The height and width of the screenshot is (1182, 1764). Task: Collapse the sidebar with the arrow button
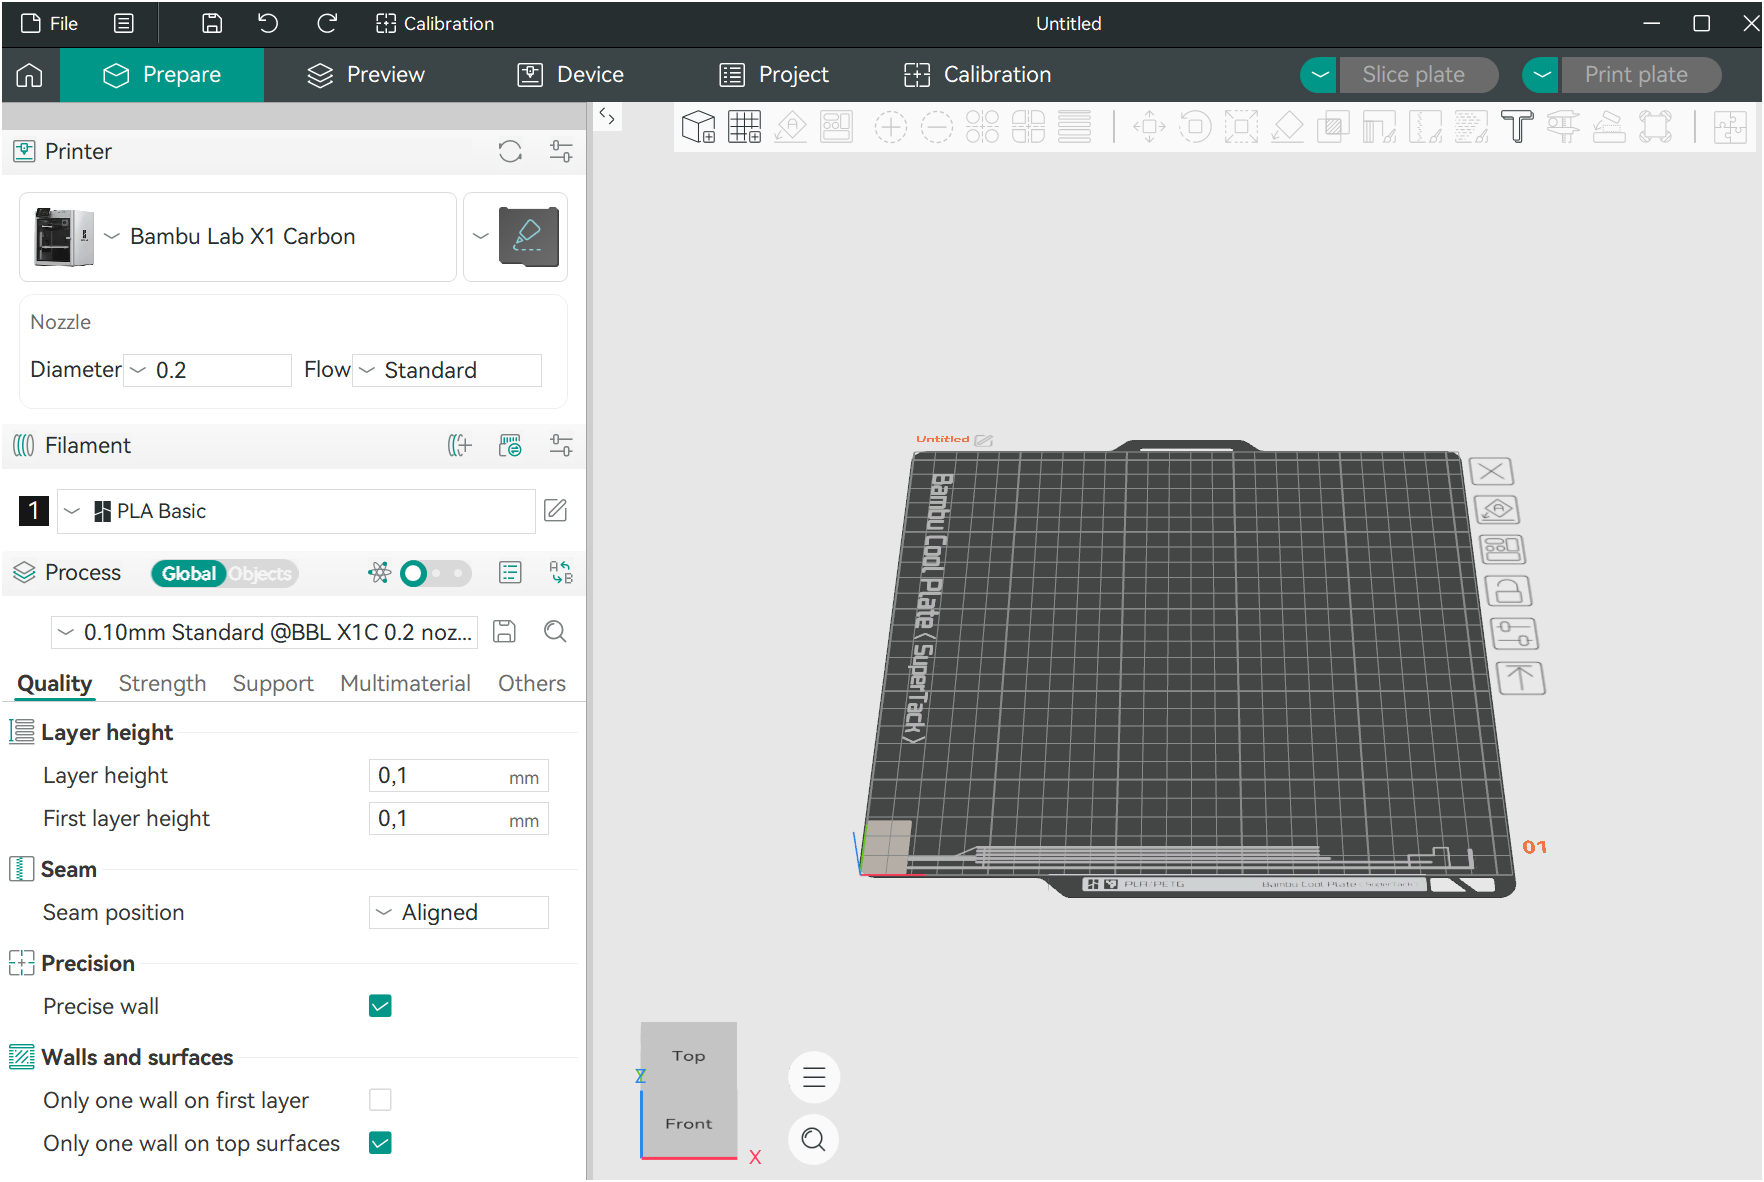pos(607,117)
